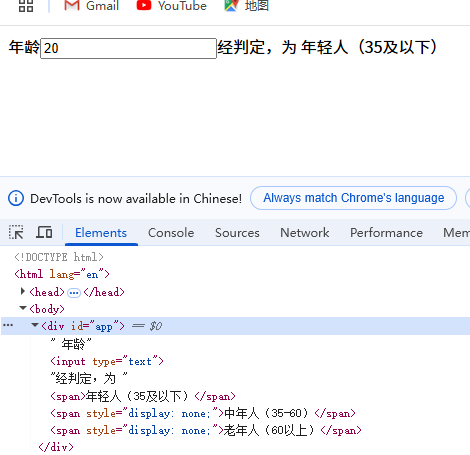Screen dimensions: 470x455
Task: Click the page text 年轻人（35及以下）
Action: tap(369, 47)
